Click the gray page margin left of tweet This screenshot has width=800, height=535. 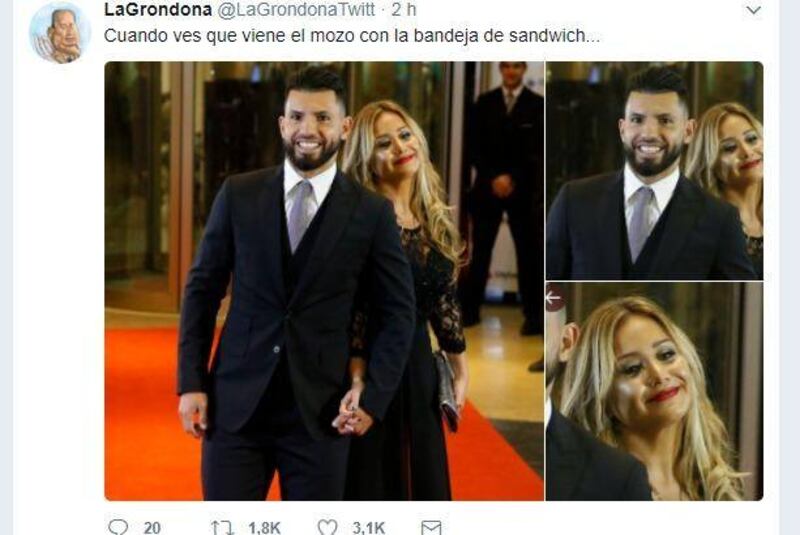[6, 267]
